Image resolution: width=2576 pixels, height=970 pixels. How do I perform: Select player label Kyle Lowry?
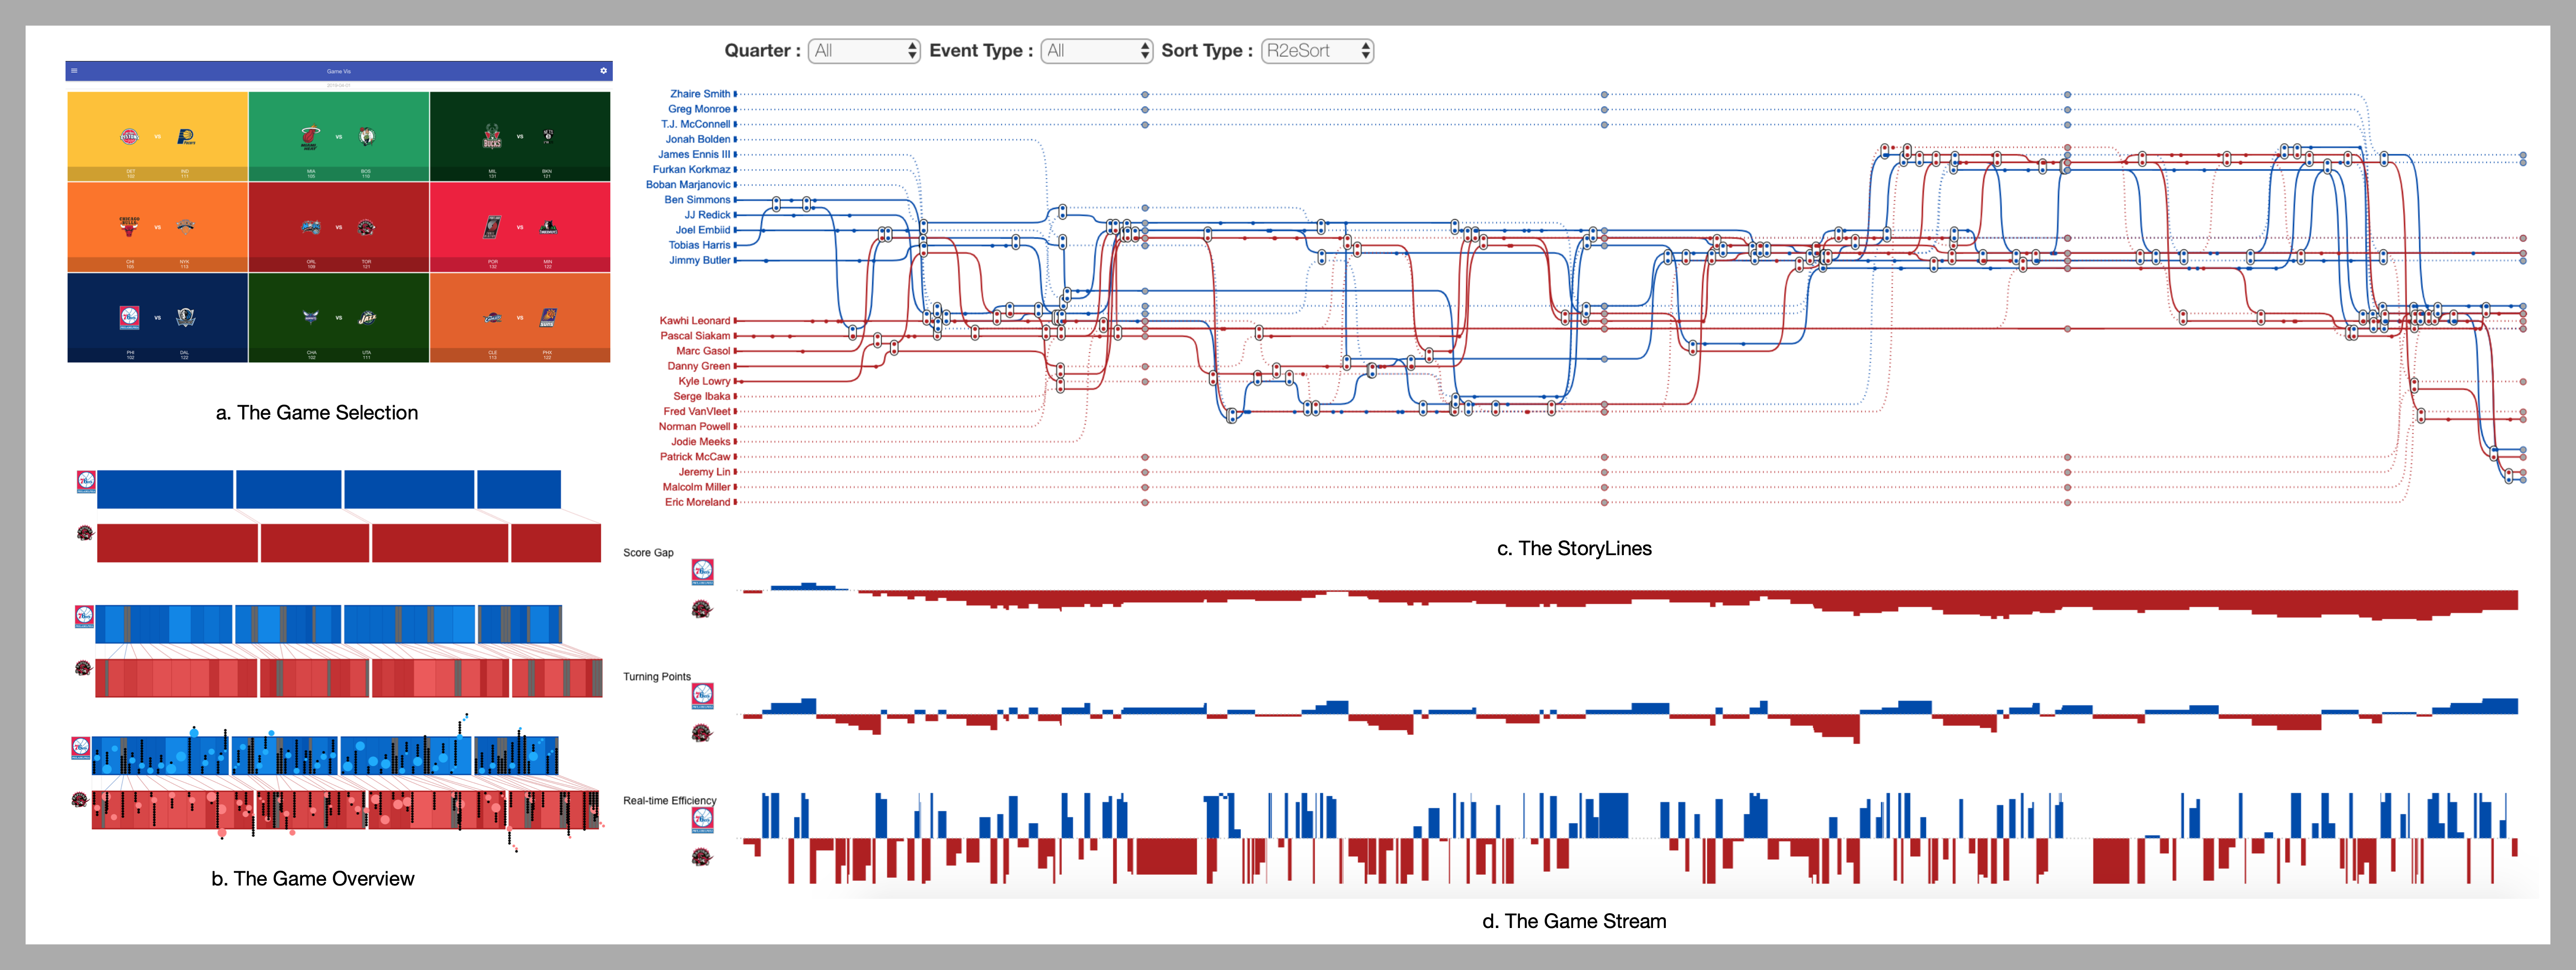[x=704, y=381]
